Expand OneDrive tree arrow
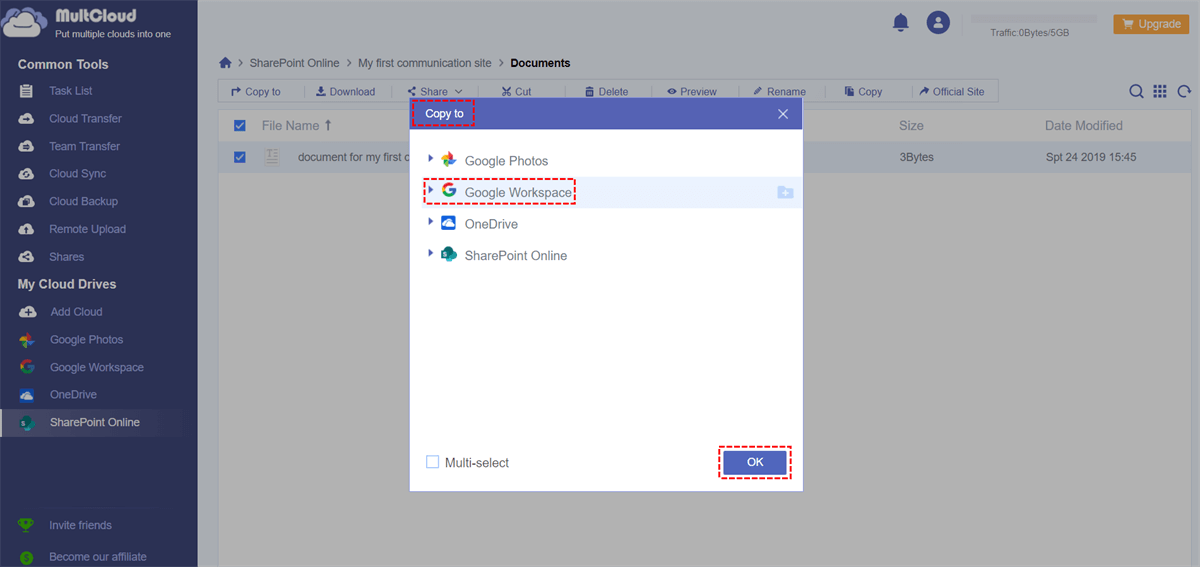The image size is (1200, 567). tap(431, 222)
